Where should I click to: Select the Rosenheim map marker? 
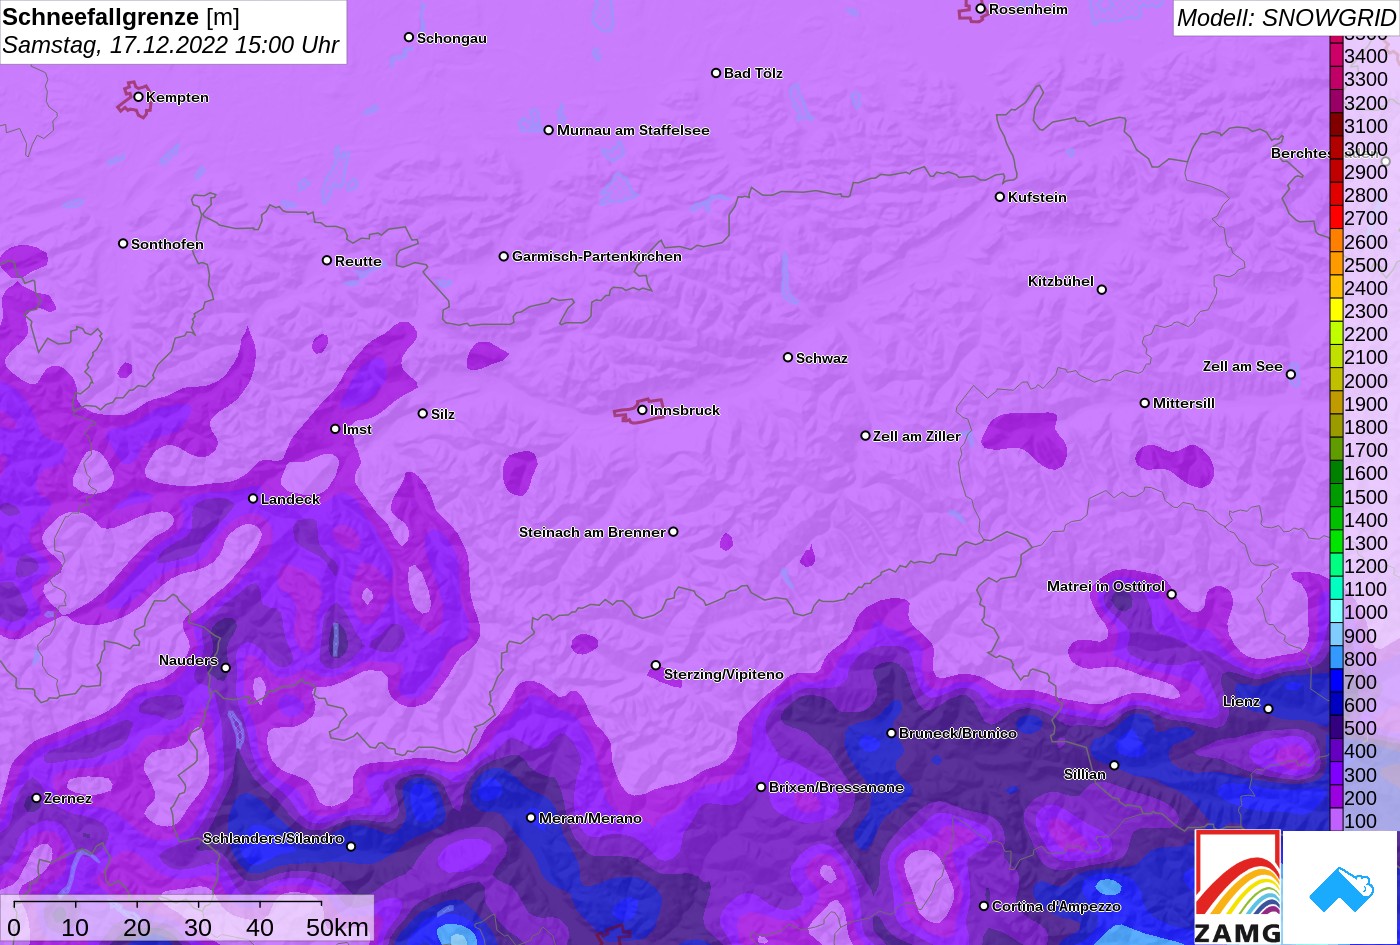(x=980, y=9)
